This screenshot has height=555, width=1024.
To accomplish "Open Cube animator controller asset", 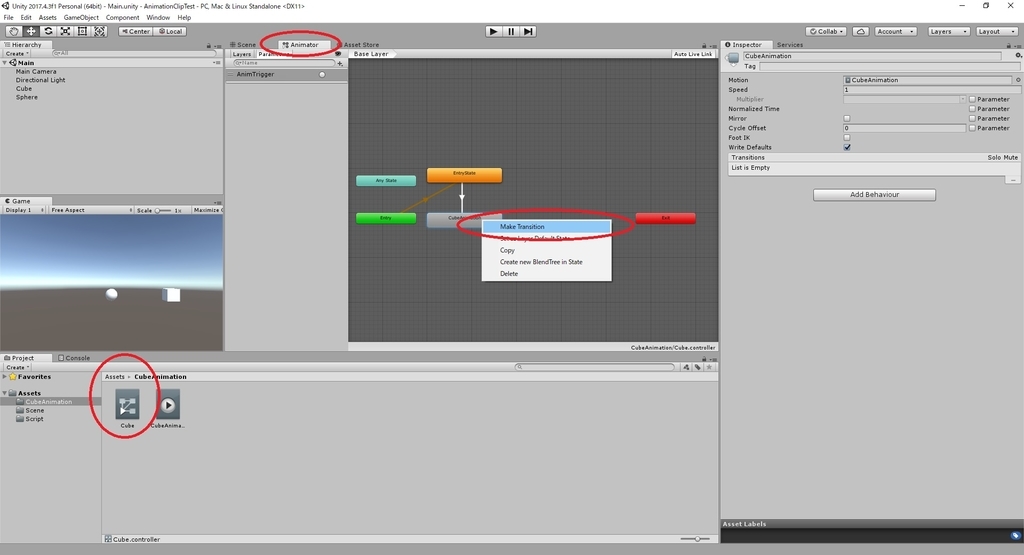I will point(127,409).
